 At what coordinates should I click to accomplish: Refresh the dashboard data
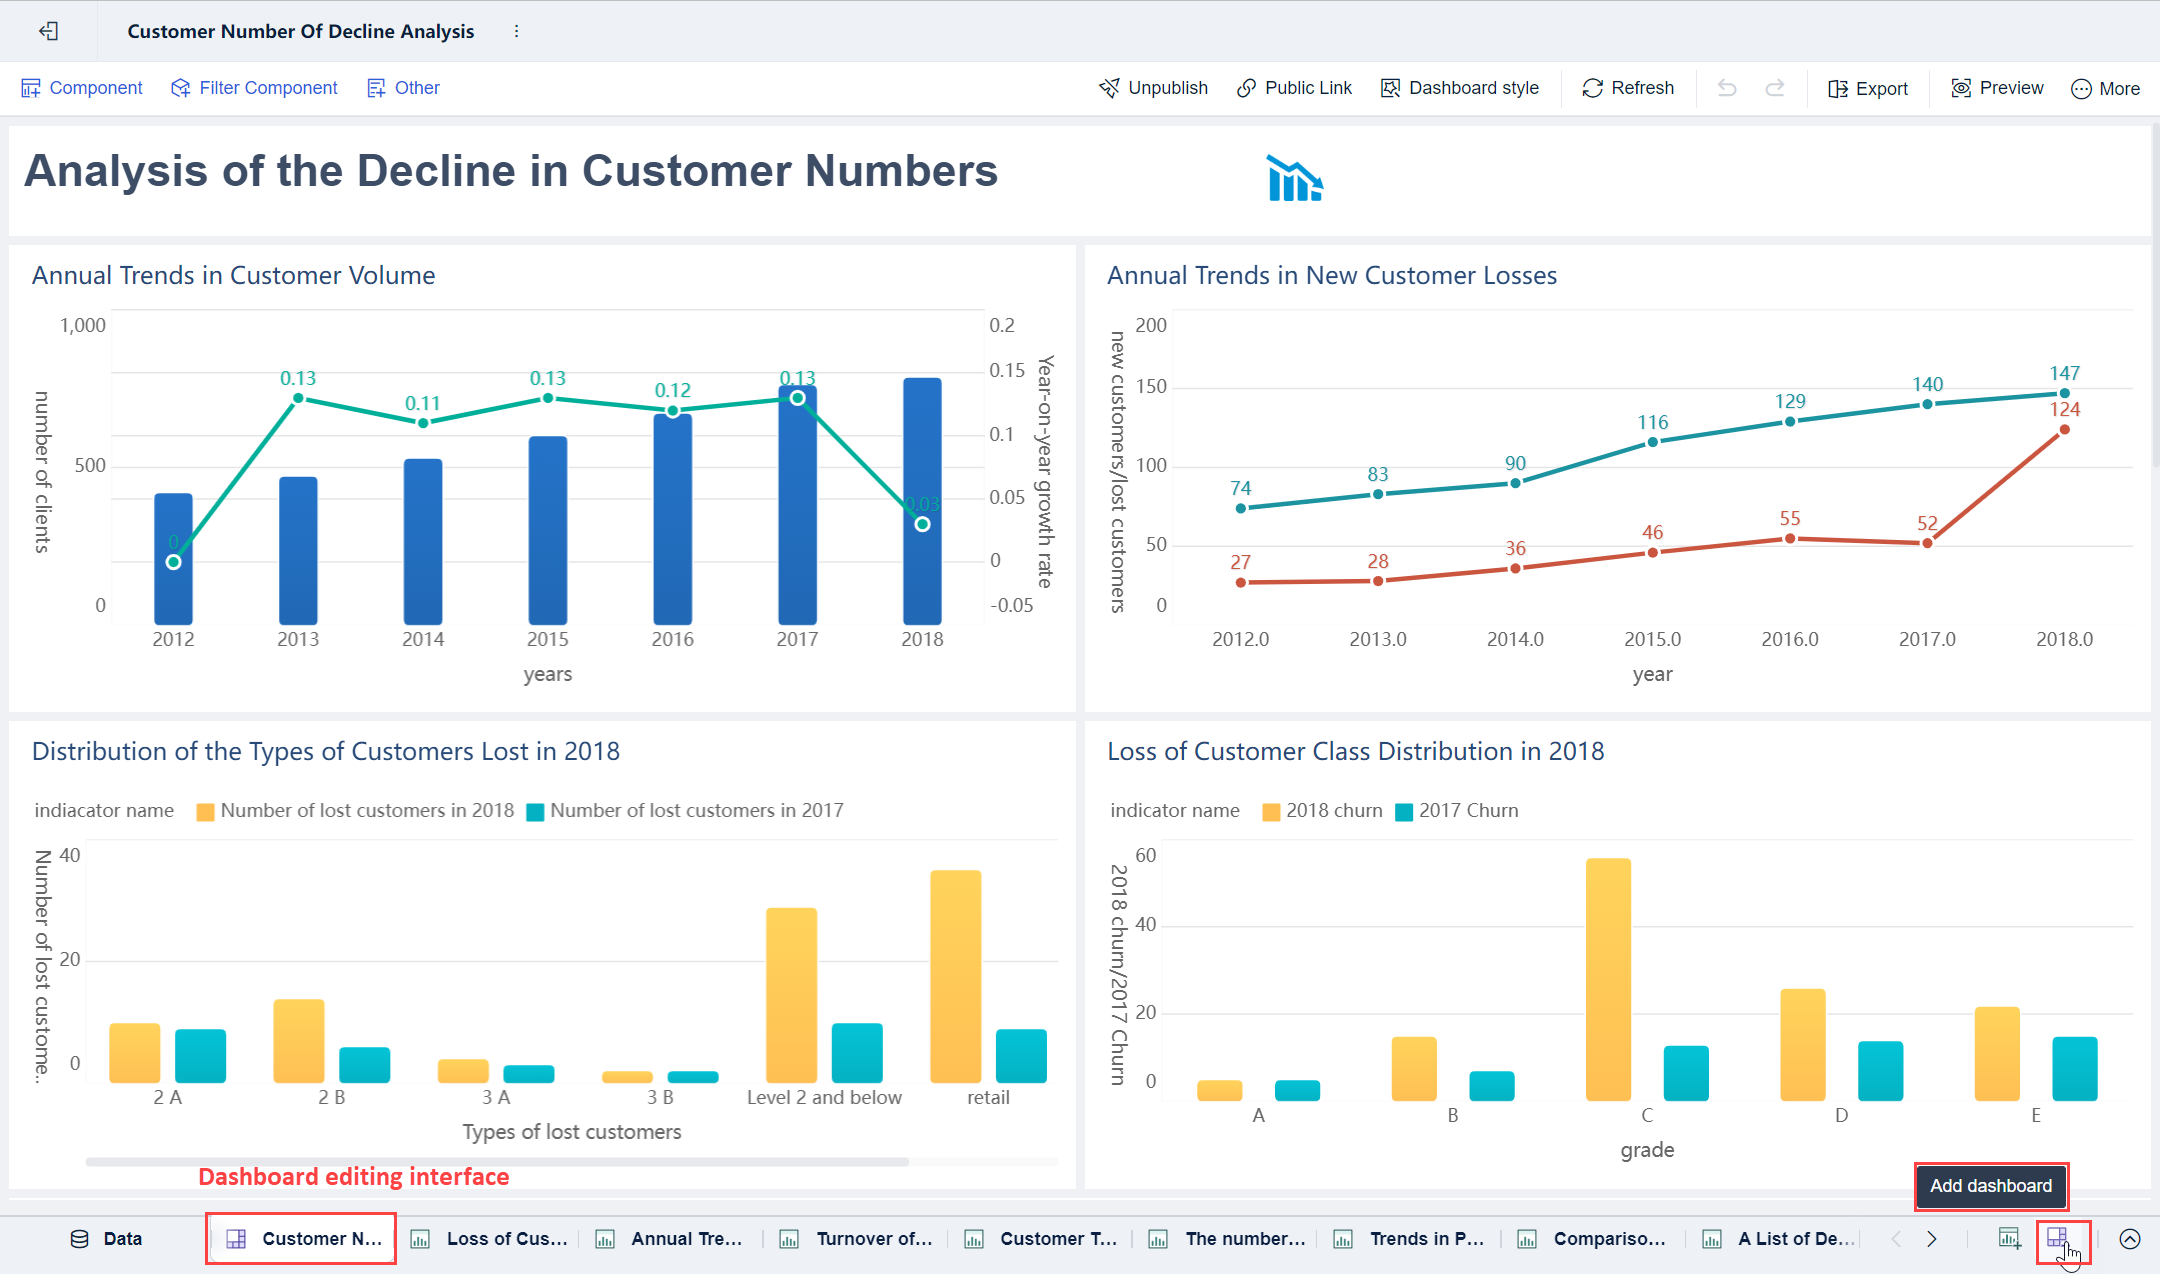1628,88
